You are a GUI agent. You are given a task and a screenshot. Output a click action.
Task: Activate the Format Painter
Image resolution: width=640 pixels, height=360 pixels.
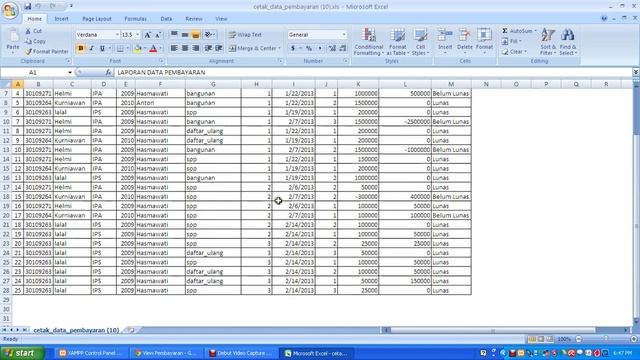pyautogui.click(x=47, y=52)
